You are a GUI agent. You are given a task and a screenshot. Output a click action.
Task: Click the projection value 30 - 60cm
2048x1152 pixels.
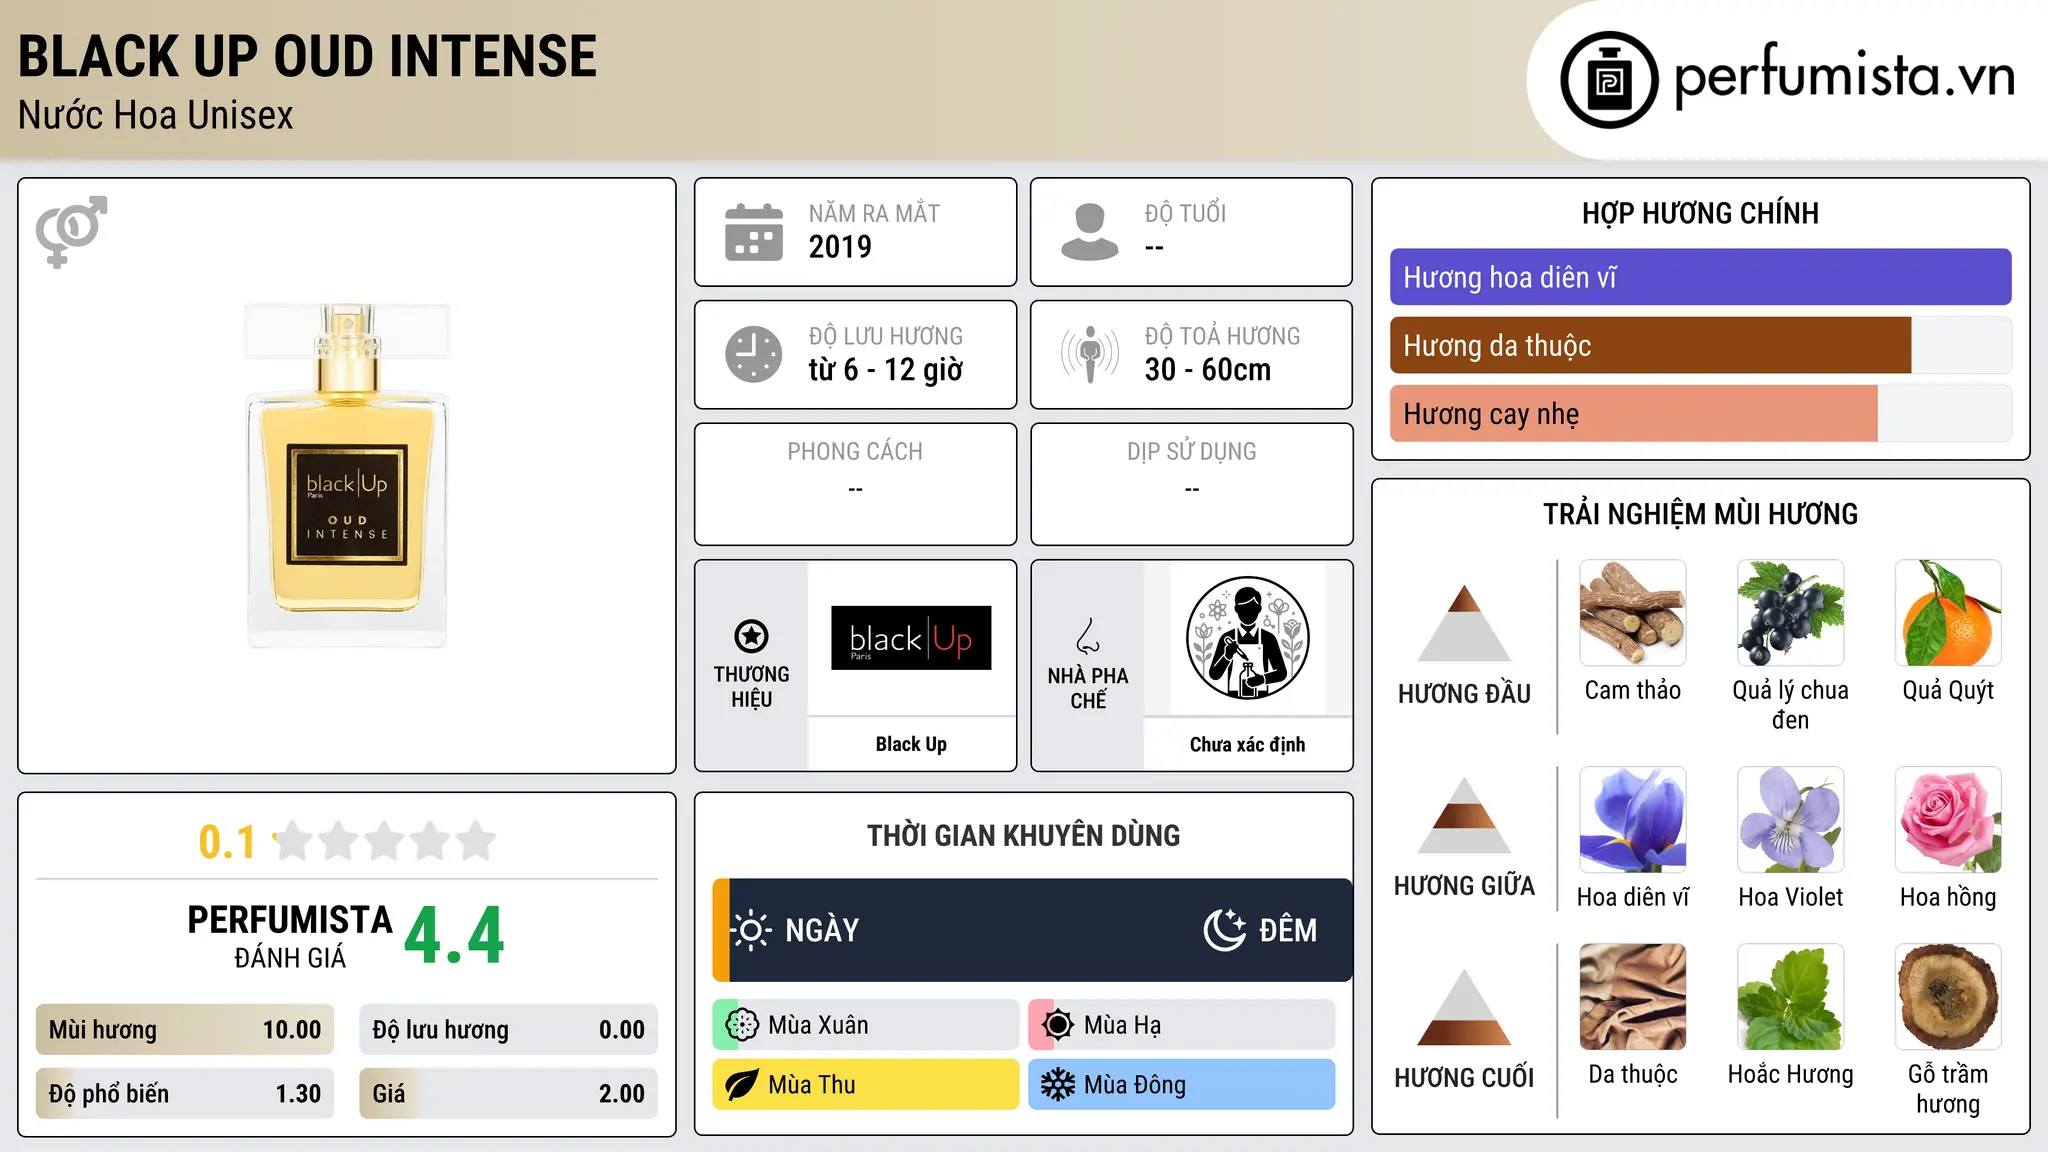[1207, 370]
